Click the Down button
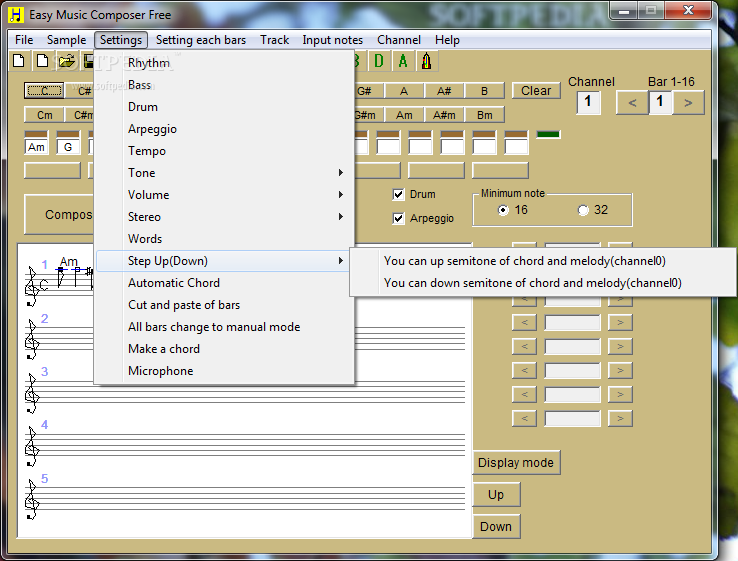Screen dimensions: 738x561 tap(496, 526)
